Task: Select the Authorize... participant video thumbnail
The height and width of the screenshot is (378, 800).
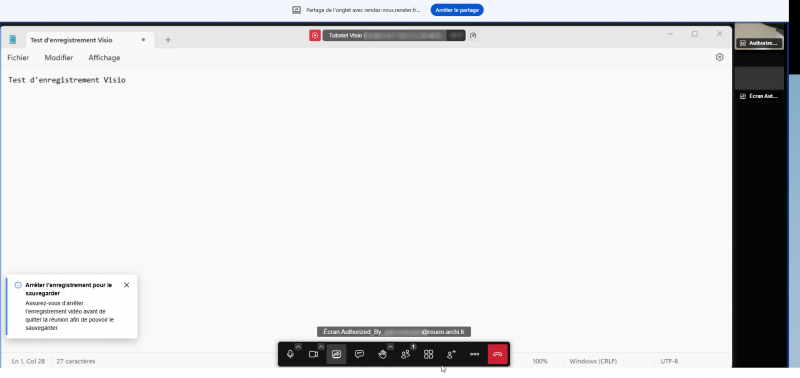Action: pyautogui.click(x=759, y=36)
